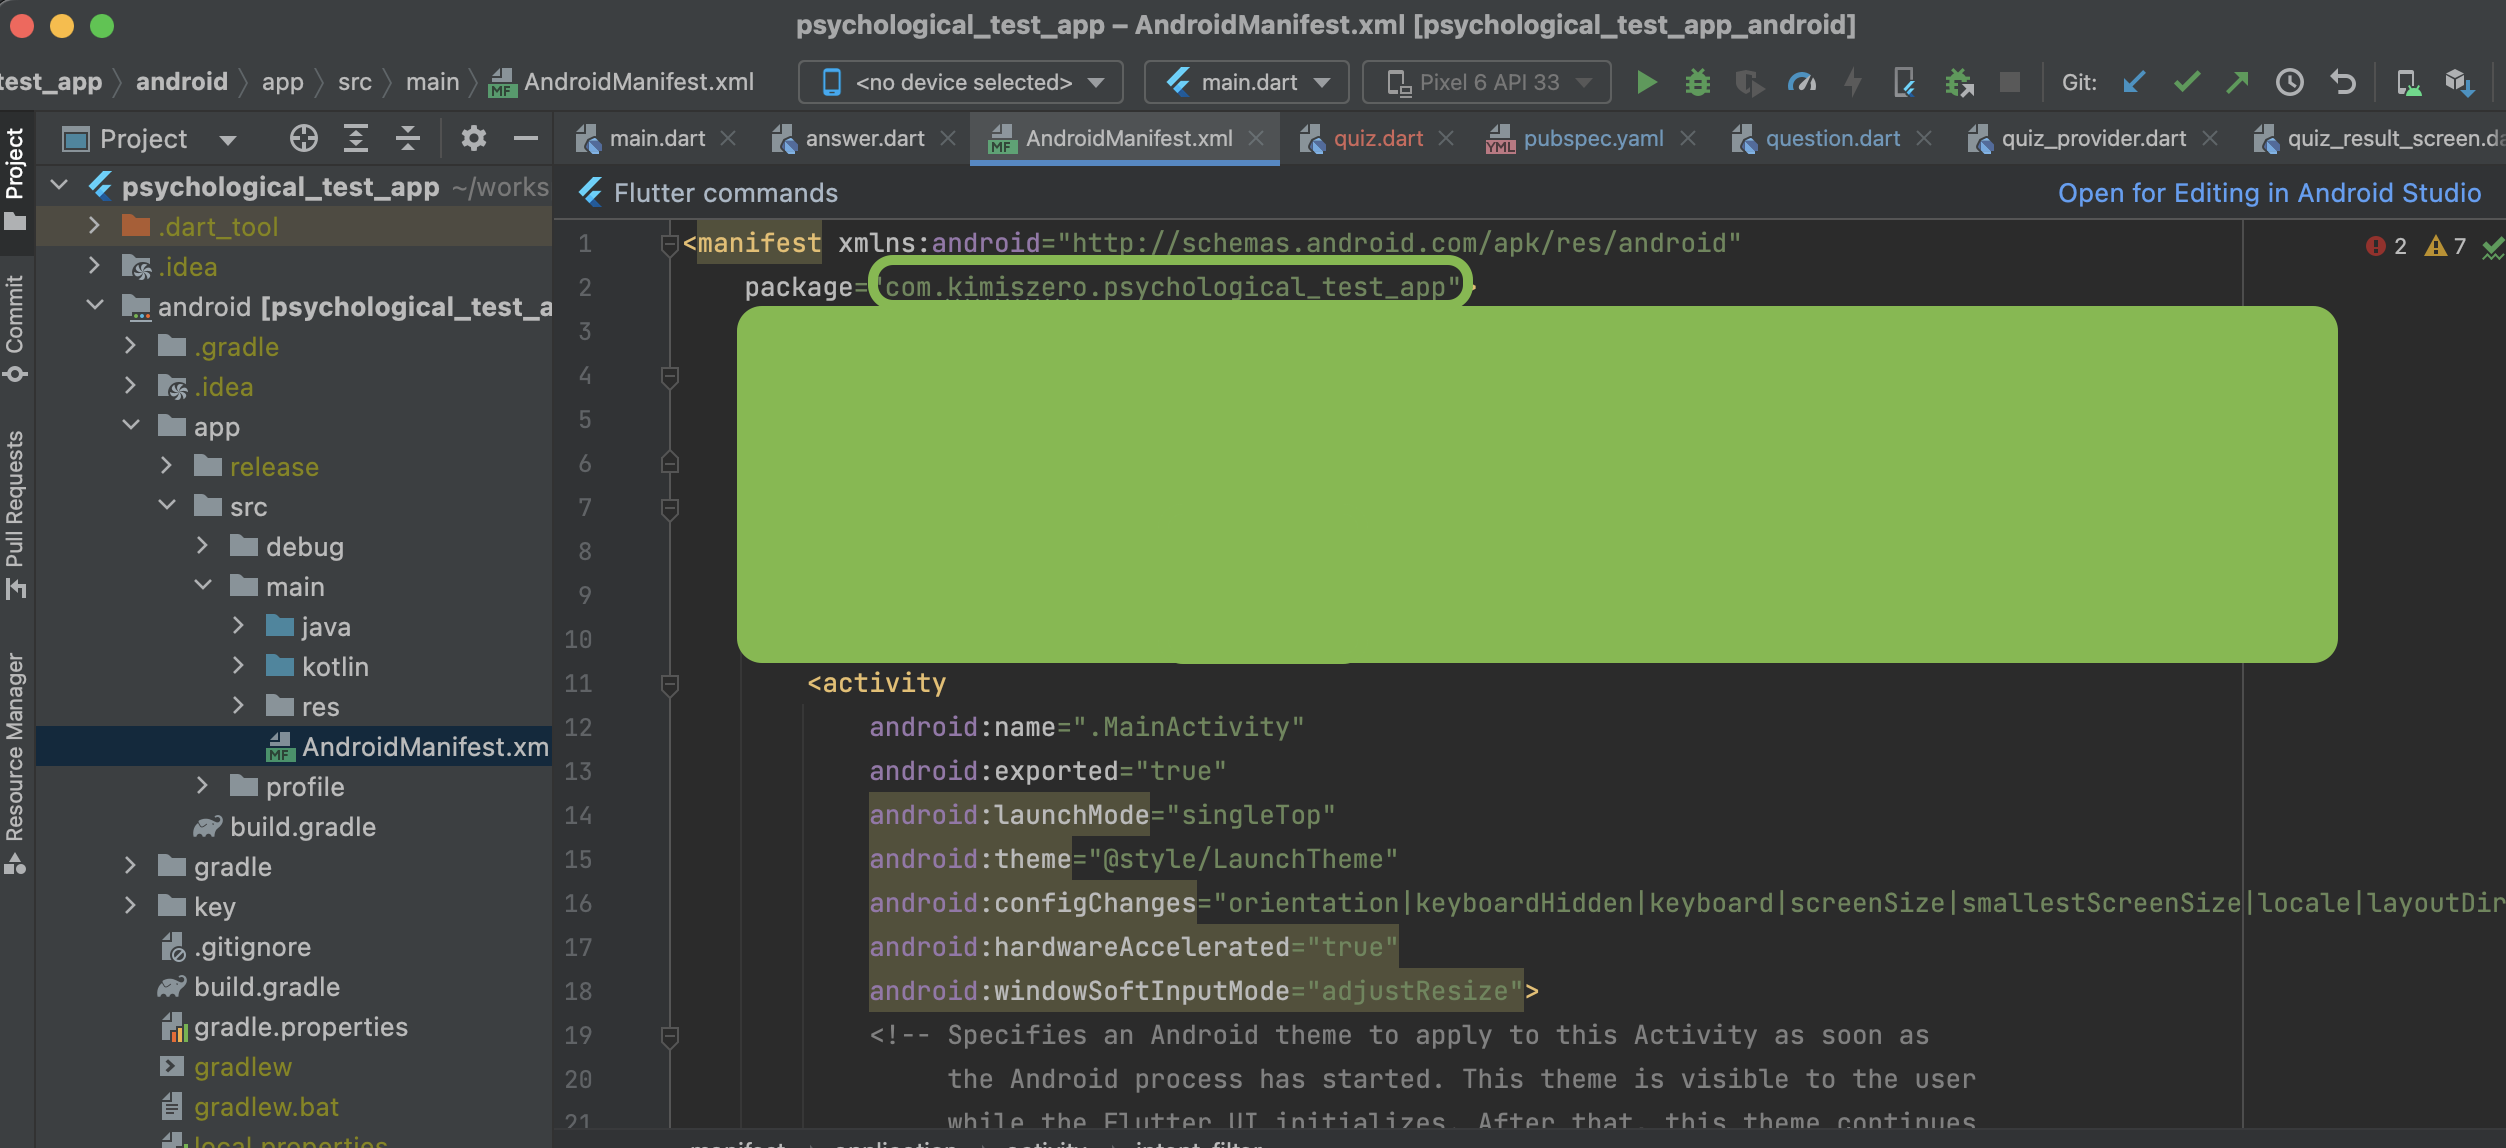Update project with Git blue arrow
The width and height of the screenshot is (2506, 1148).
2133,82
